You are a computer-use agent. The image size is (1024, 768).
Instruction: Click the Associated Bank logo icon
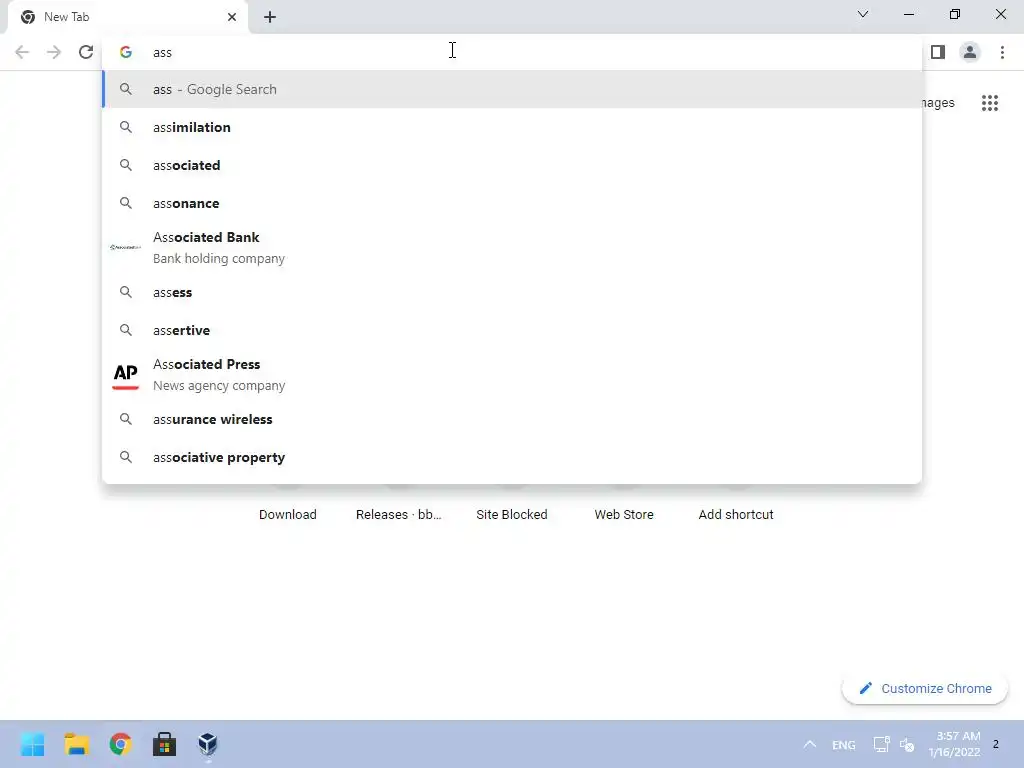[125, 248]
